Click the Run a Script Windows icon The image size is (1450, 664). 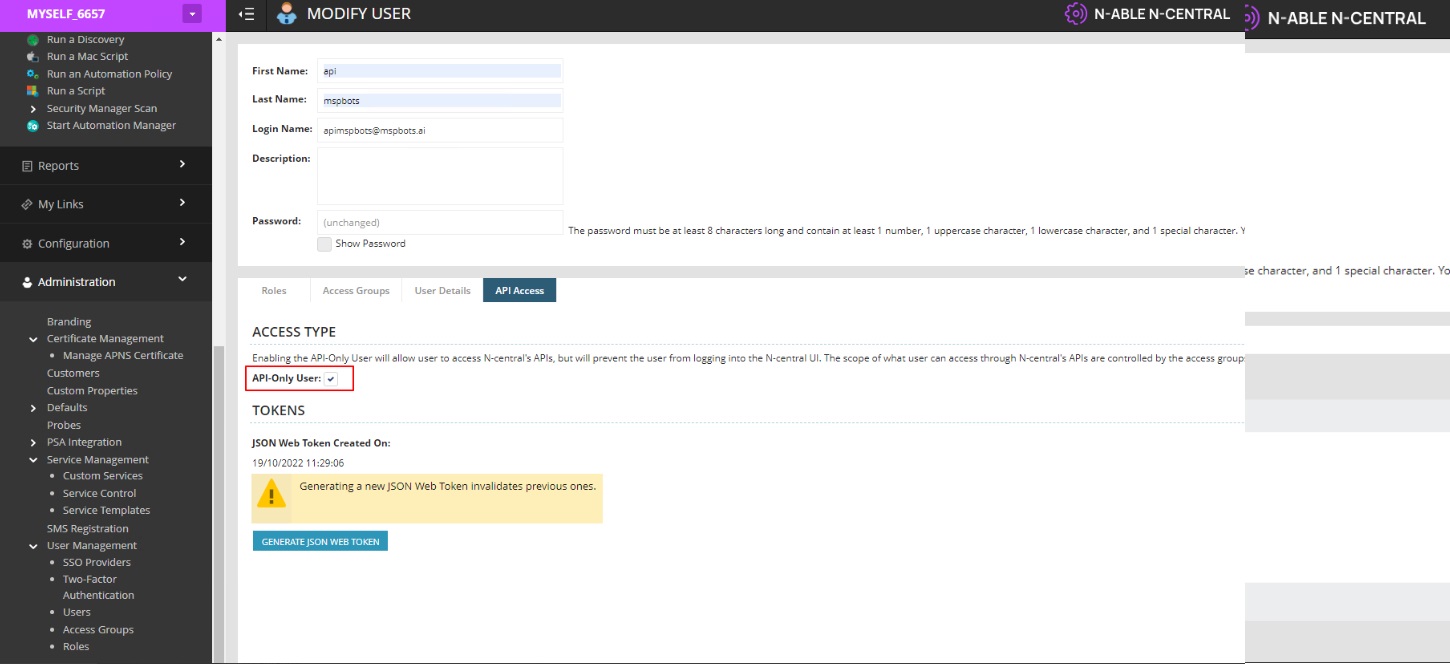[33, 91]
